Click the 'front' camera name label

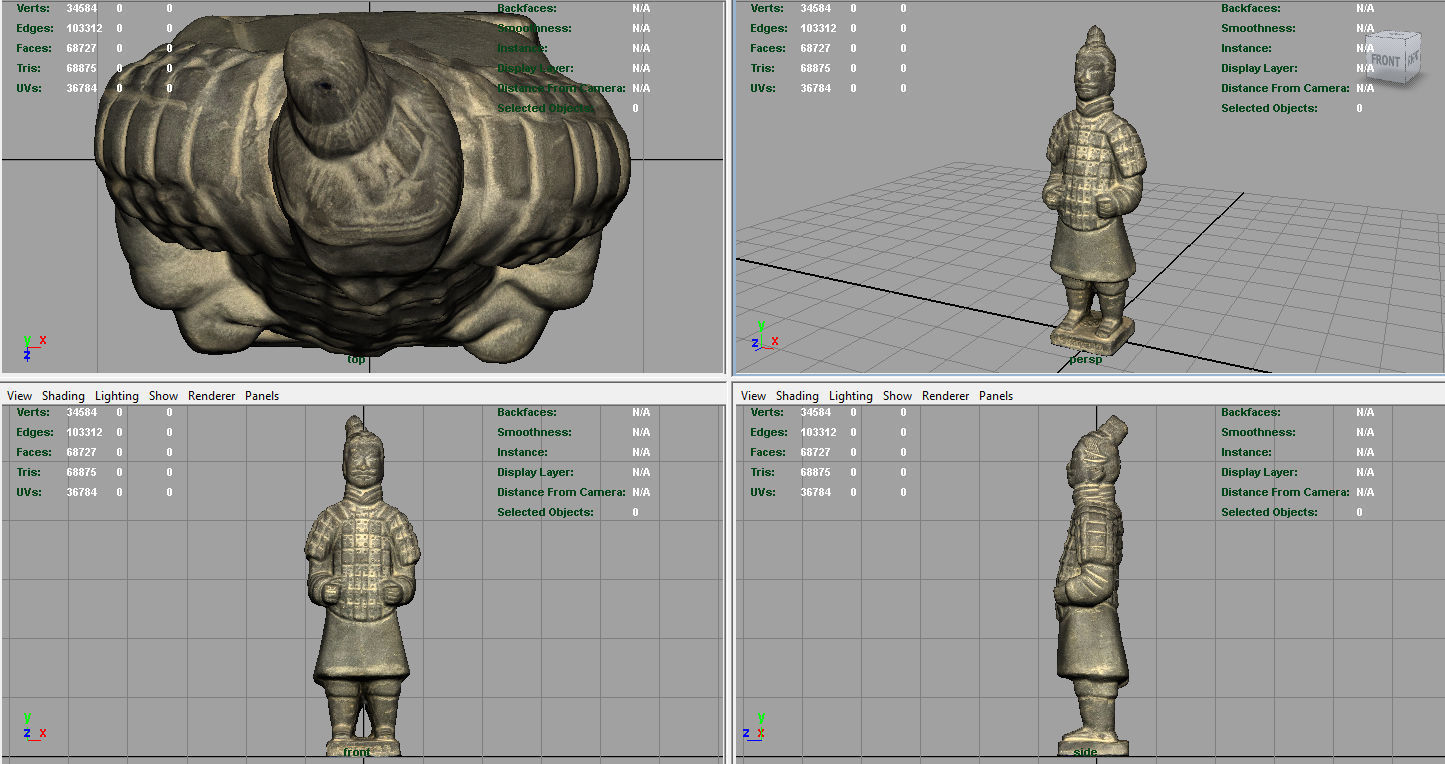357,752
